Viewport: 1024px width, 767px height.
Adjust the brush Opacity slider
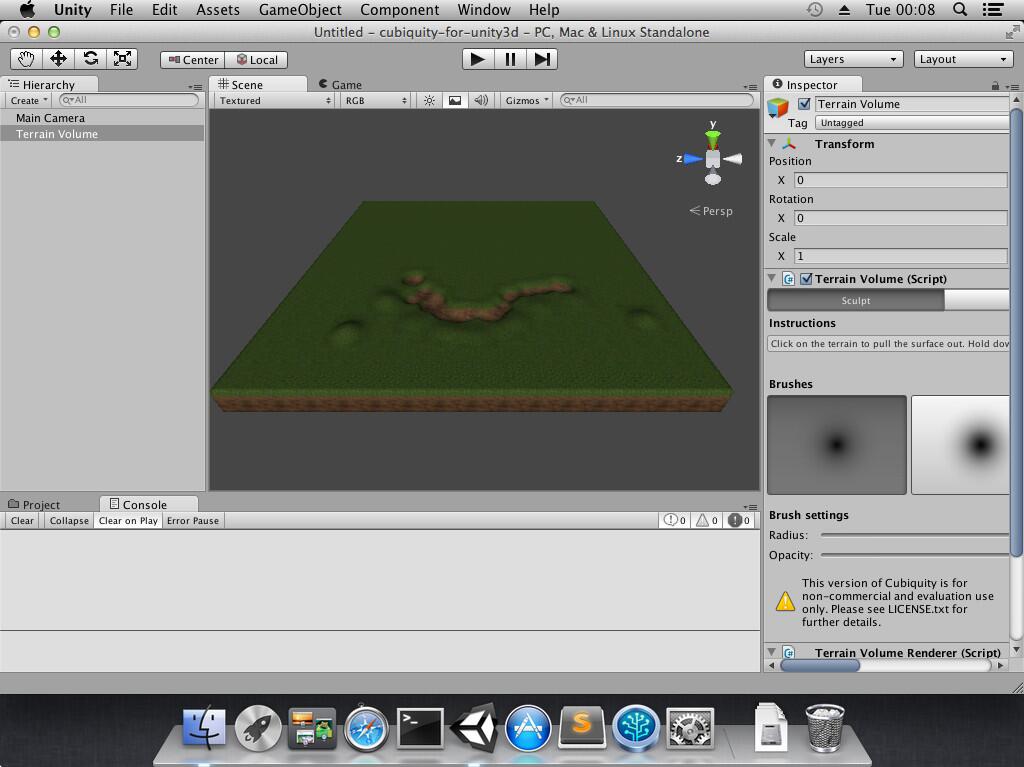tap(915, 555)
